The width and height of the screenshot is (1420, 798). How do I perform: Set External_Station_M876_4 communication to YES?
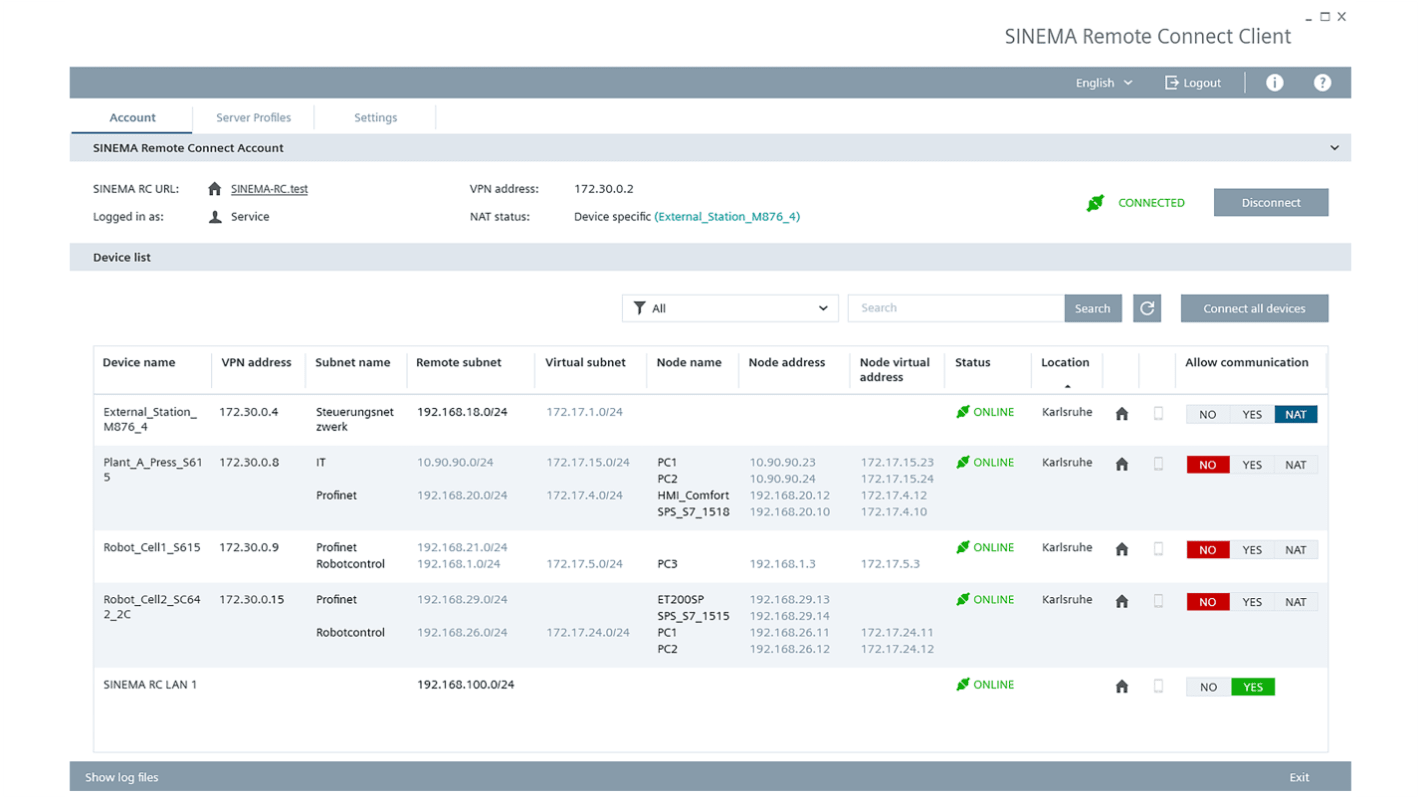pyautogui.click(x=1252, y=414)
